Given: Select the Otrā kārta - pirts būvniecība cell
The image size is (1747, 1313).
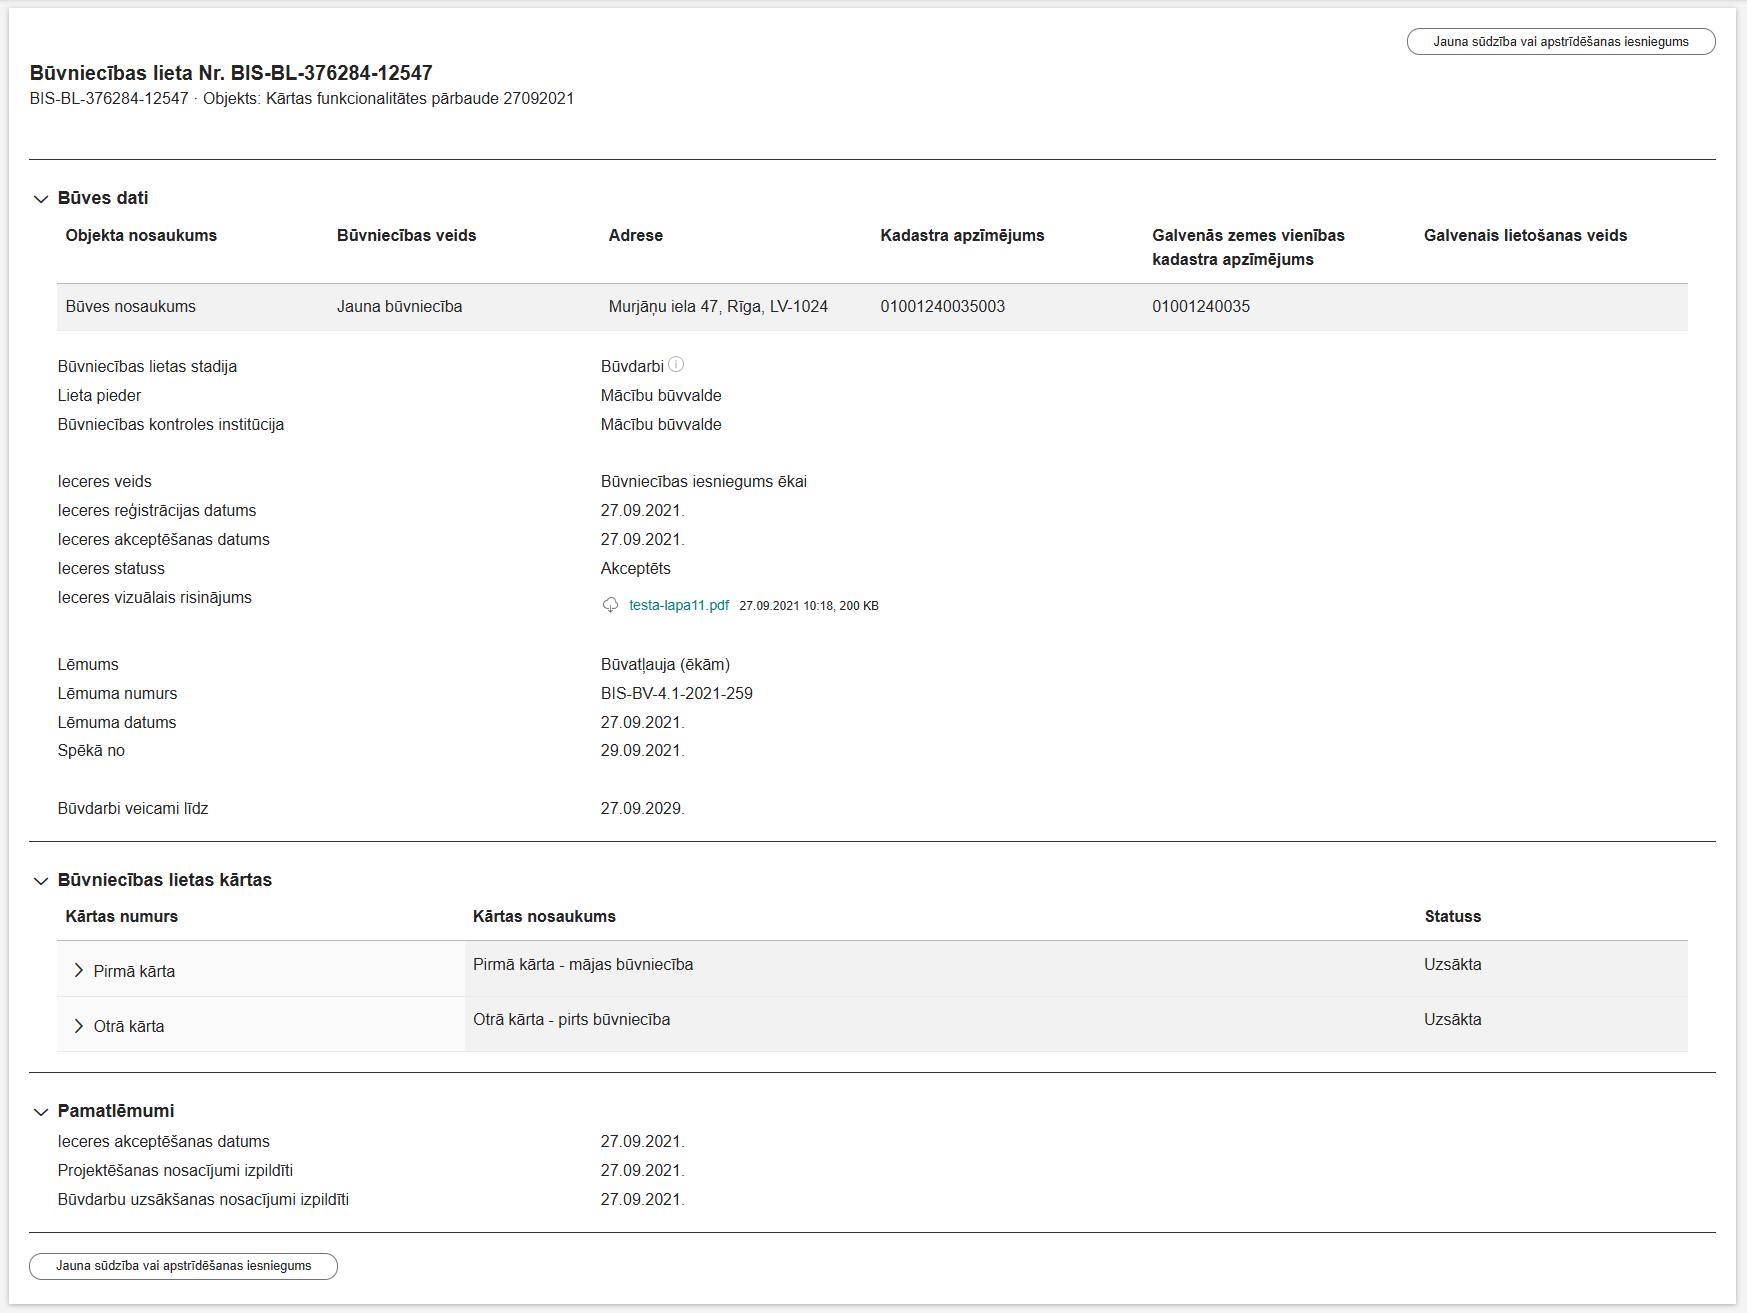Looking at the screenshot, I should pos(571,1020).
